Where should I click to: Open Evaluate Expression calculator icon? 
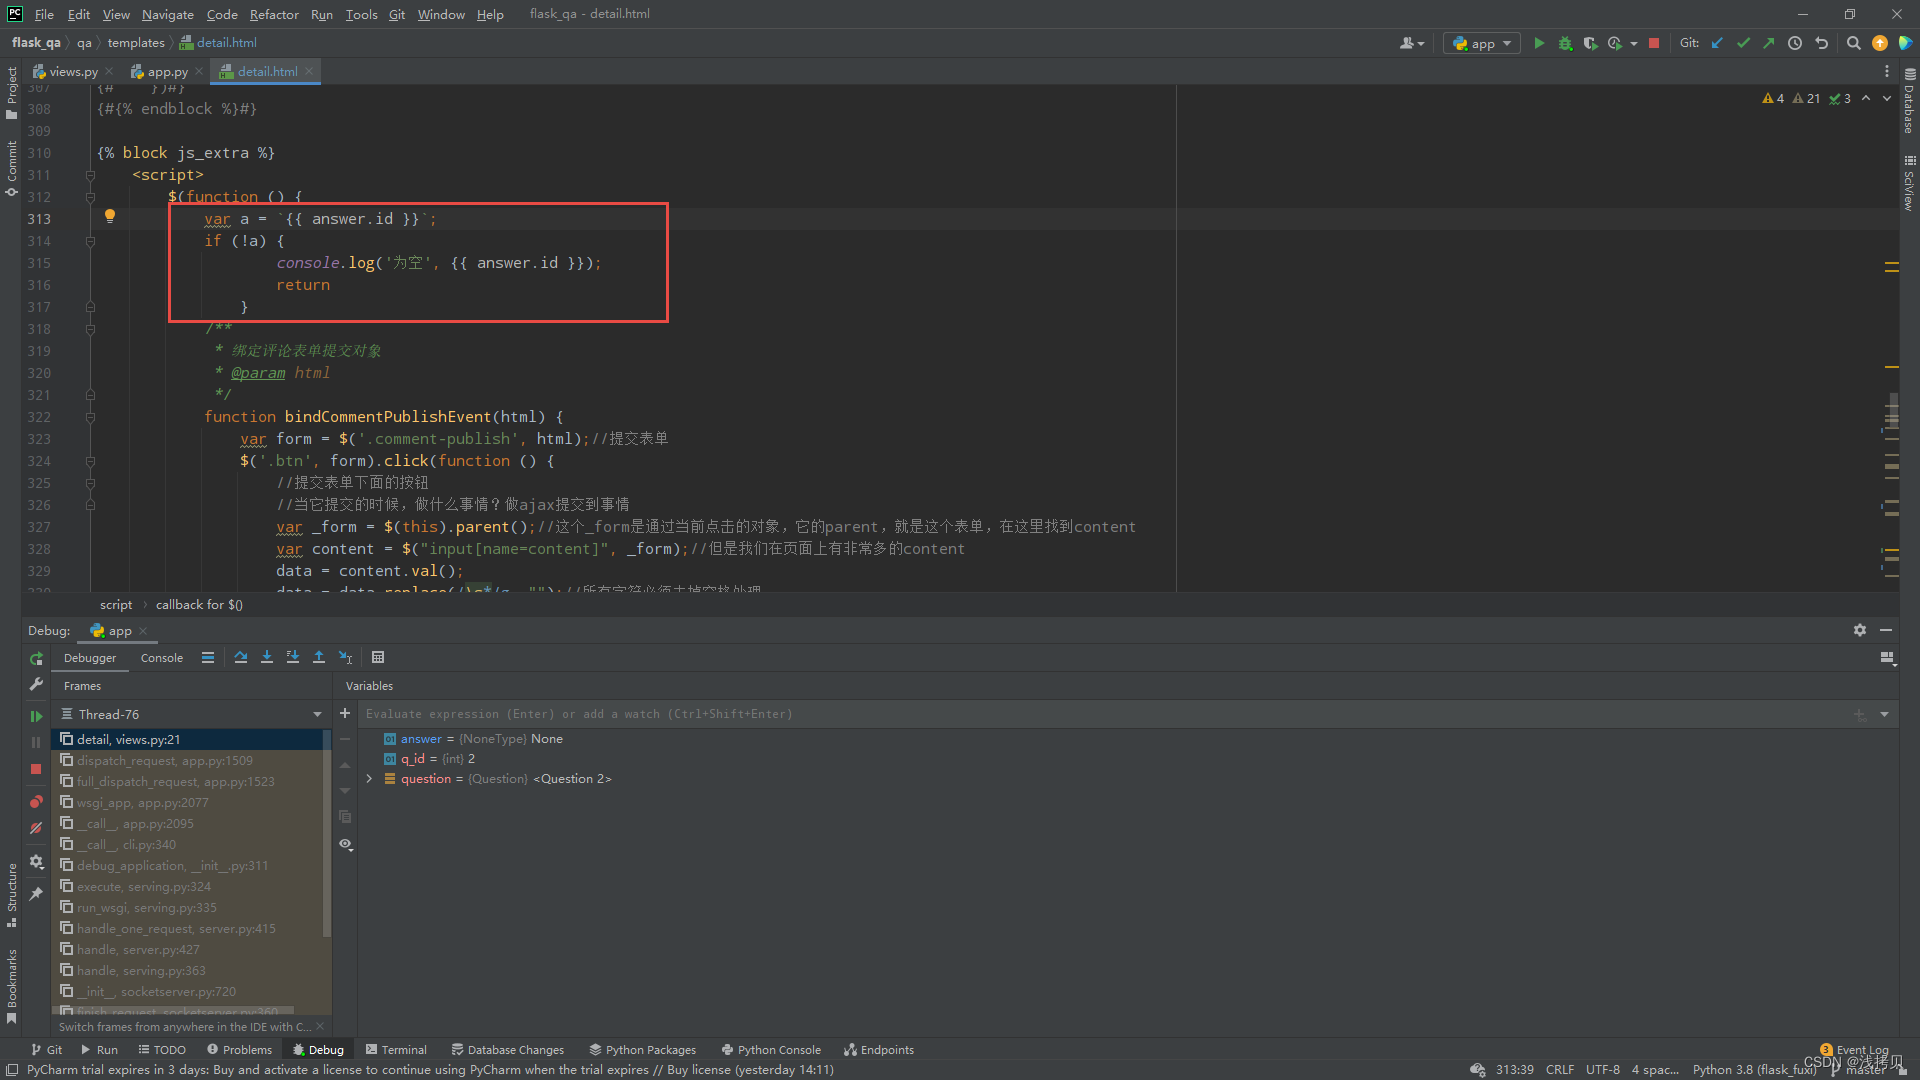(378, 657)
